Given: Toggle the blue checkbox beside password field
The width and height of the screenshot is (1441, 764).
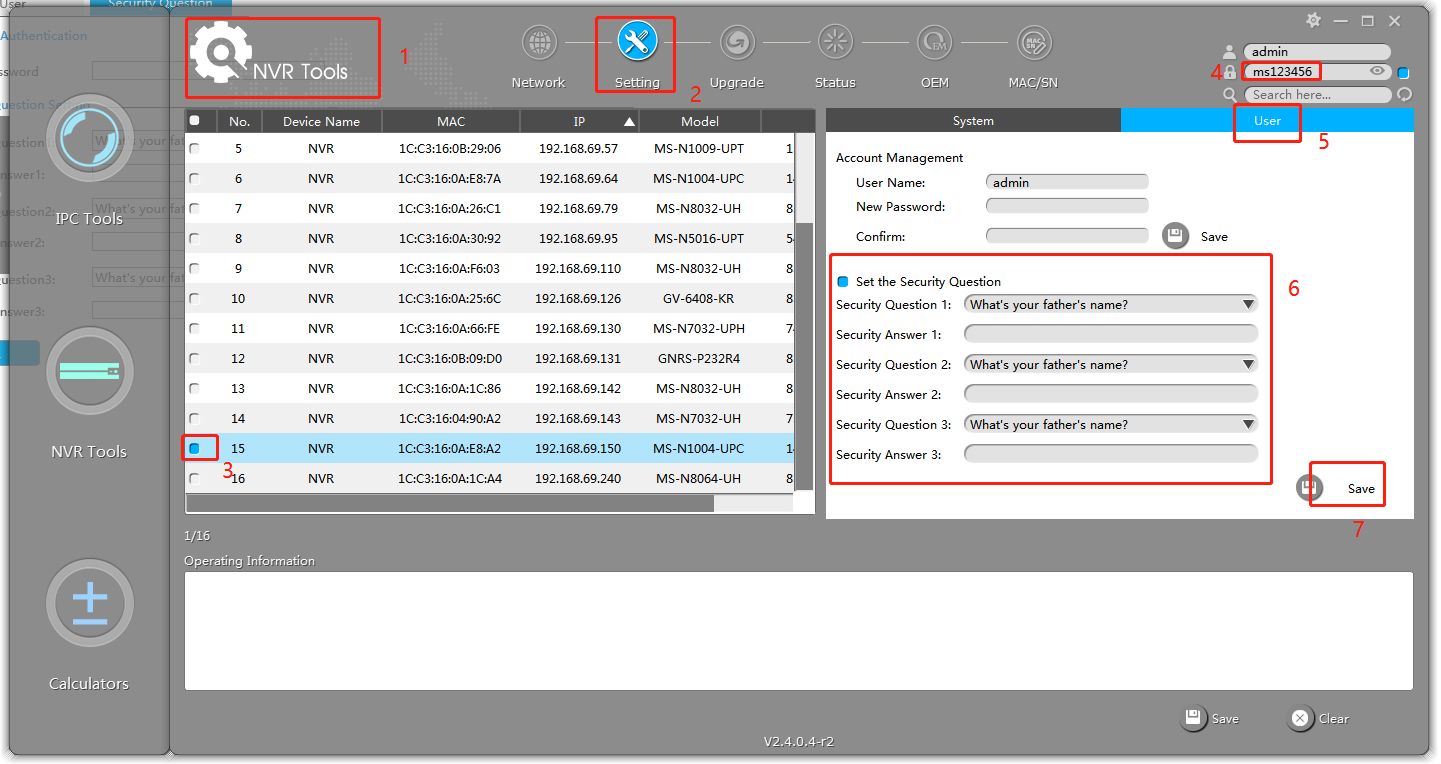Looking at the screenshot, I should [1404, 72].
